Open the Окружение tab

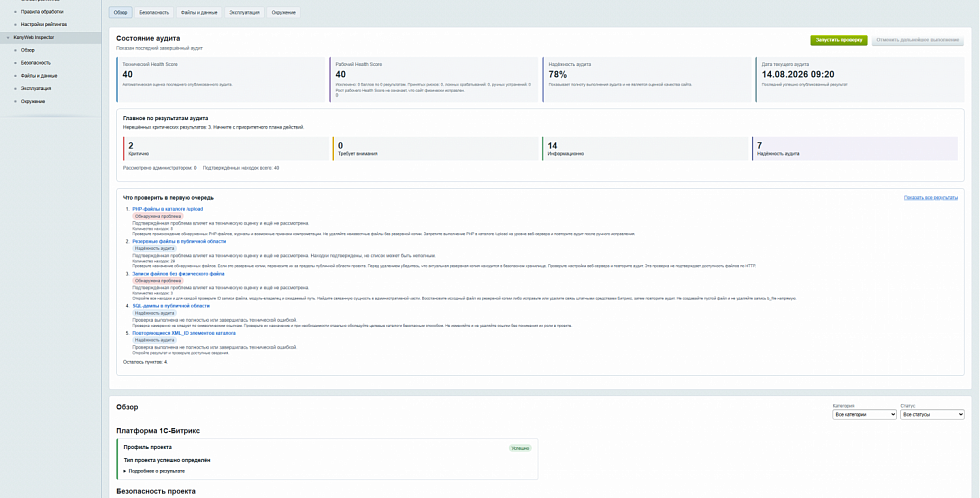(284, 12)
